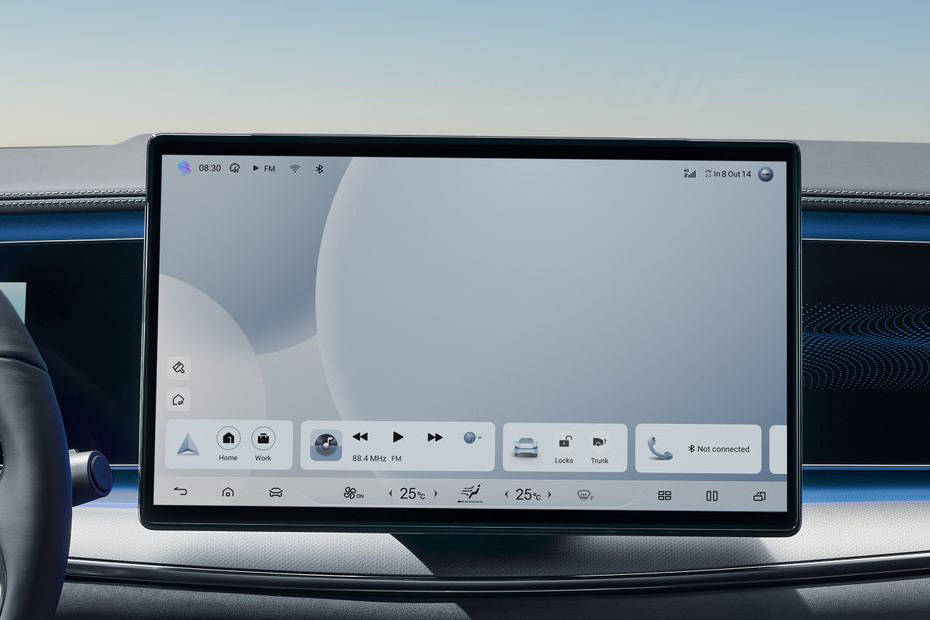Open the user profile avatar
Image resolution: width=930 pixels, height=620 pixels.
(x=766, y=174)
